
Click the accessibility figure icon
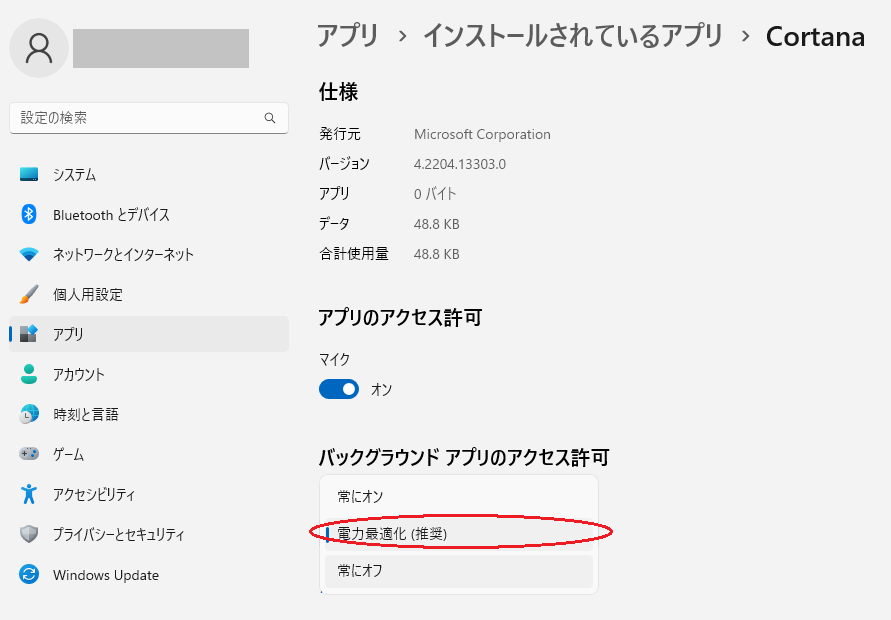point(29,494)
